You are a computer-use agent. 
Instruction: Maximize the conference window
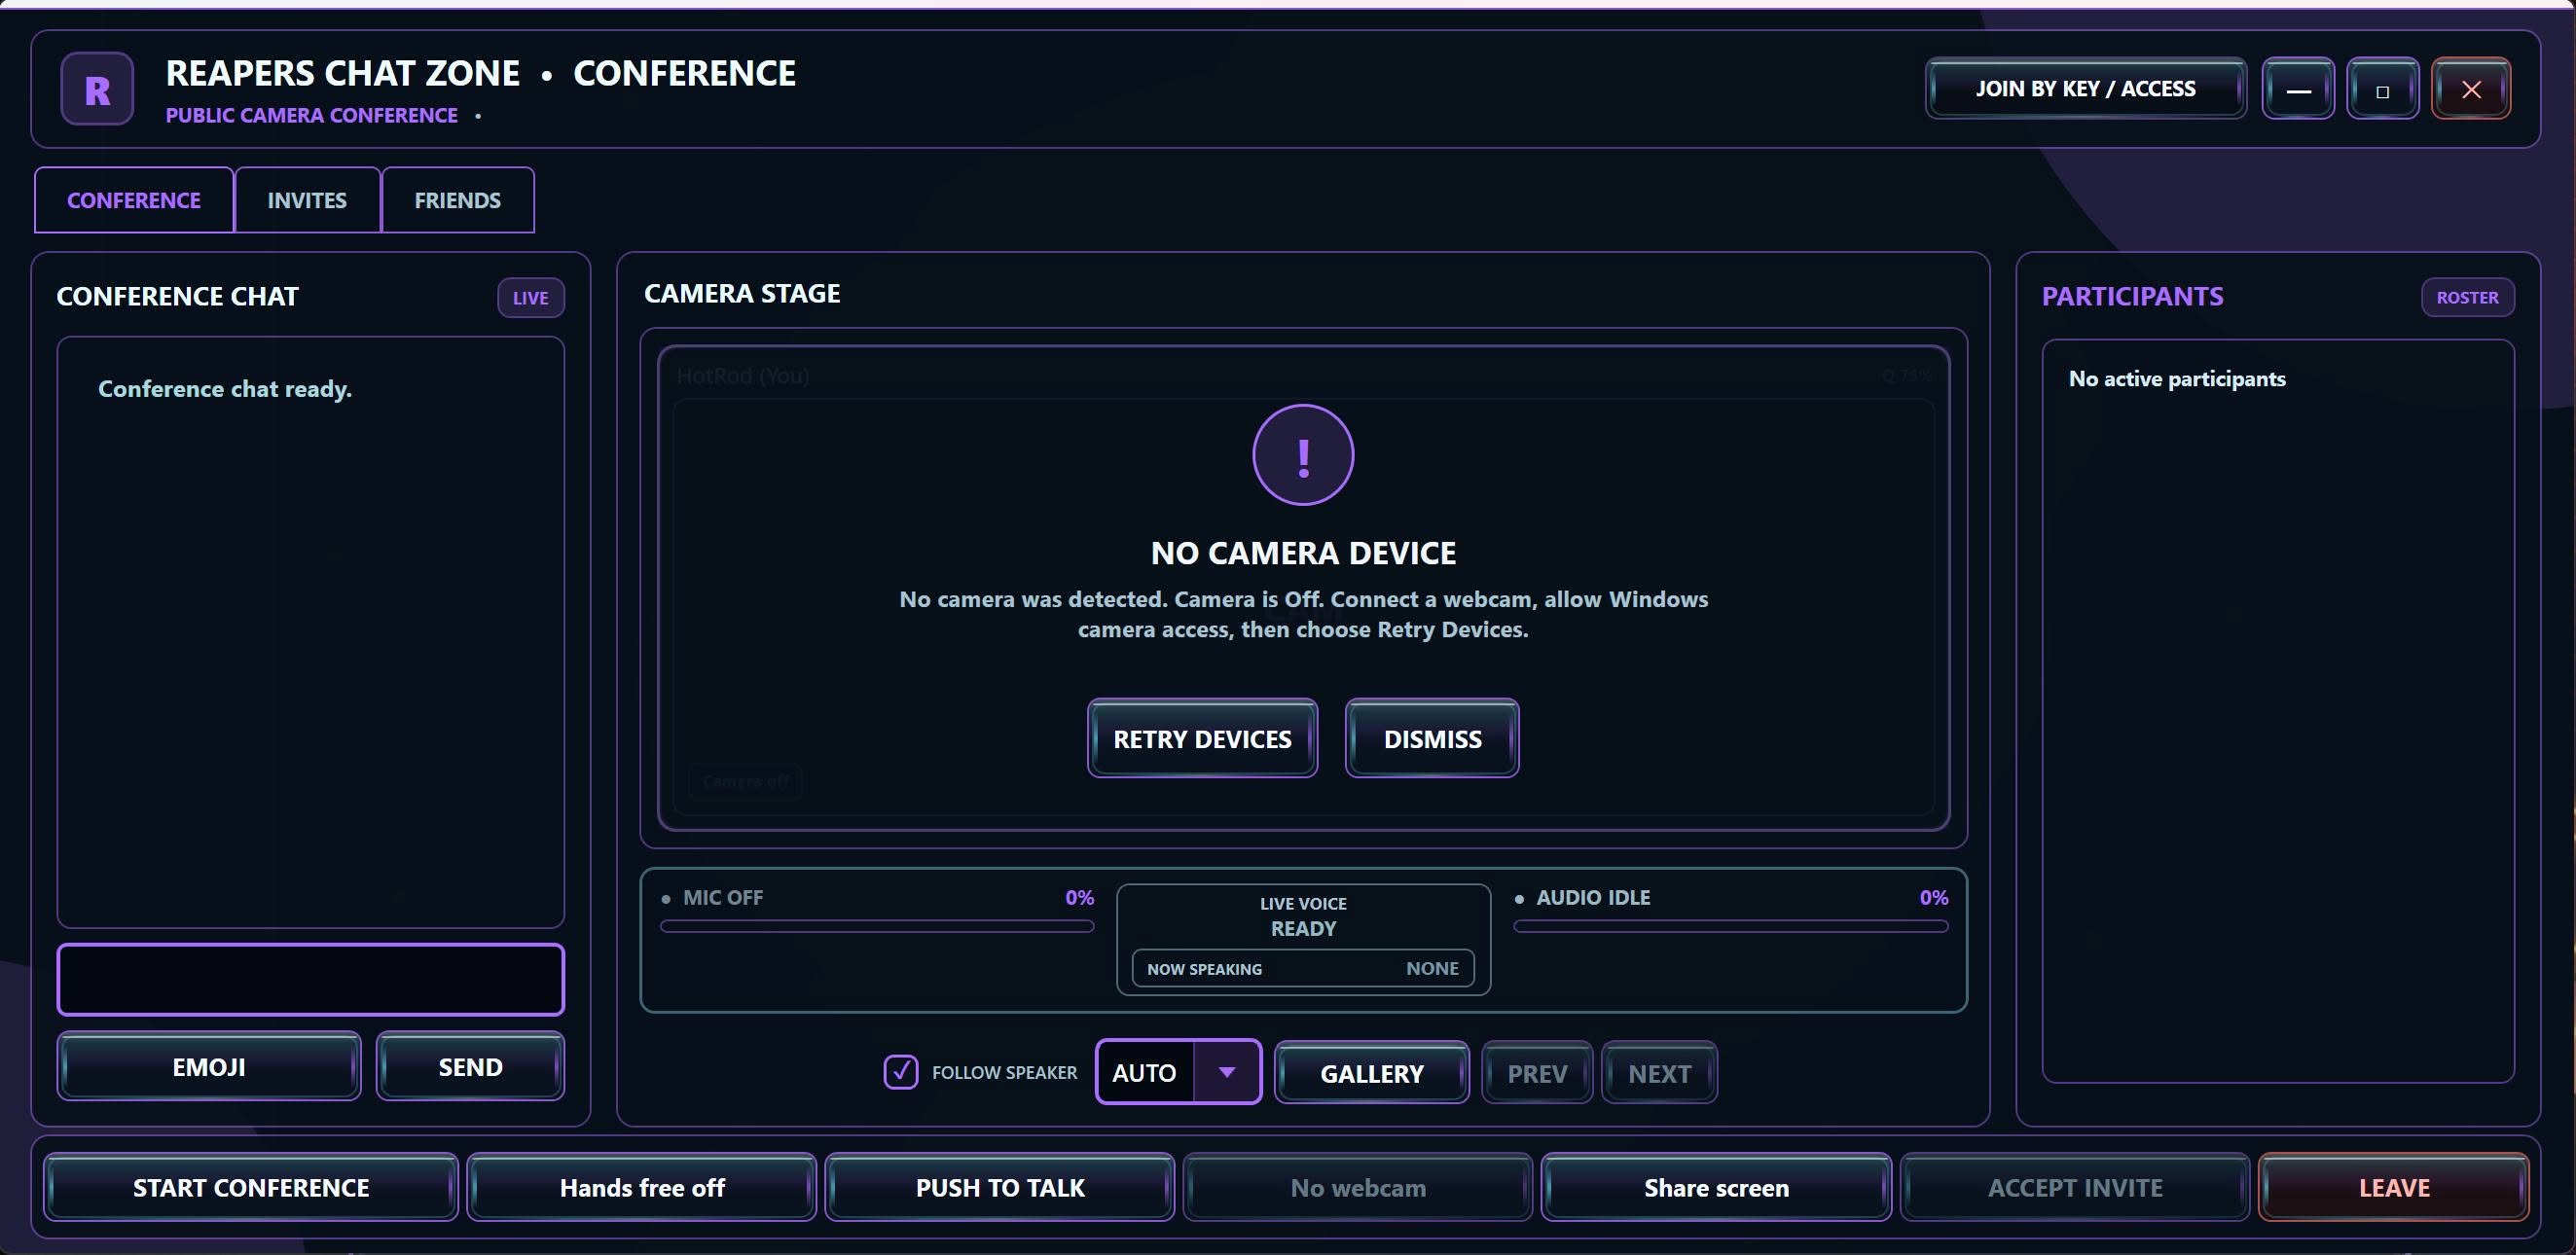[x=2382, y=89]
